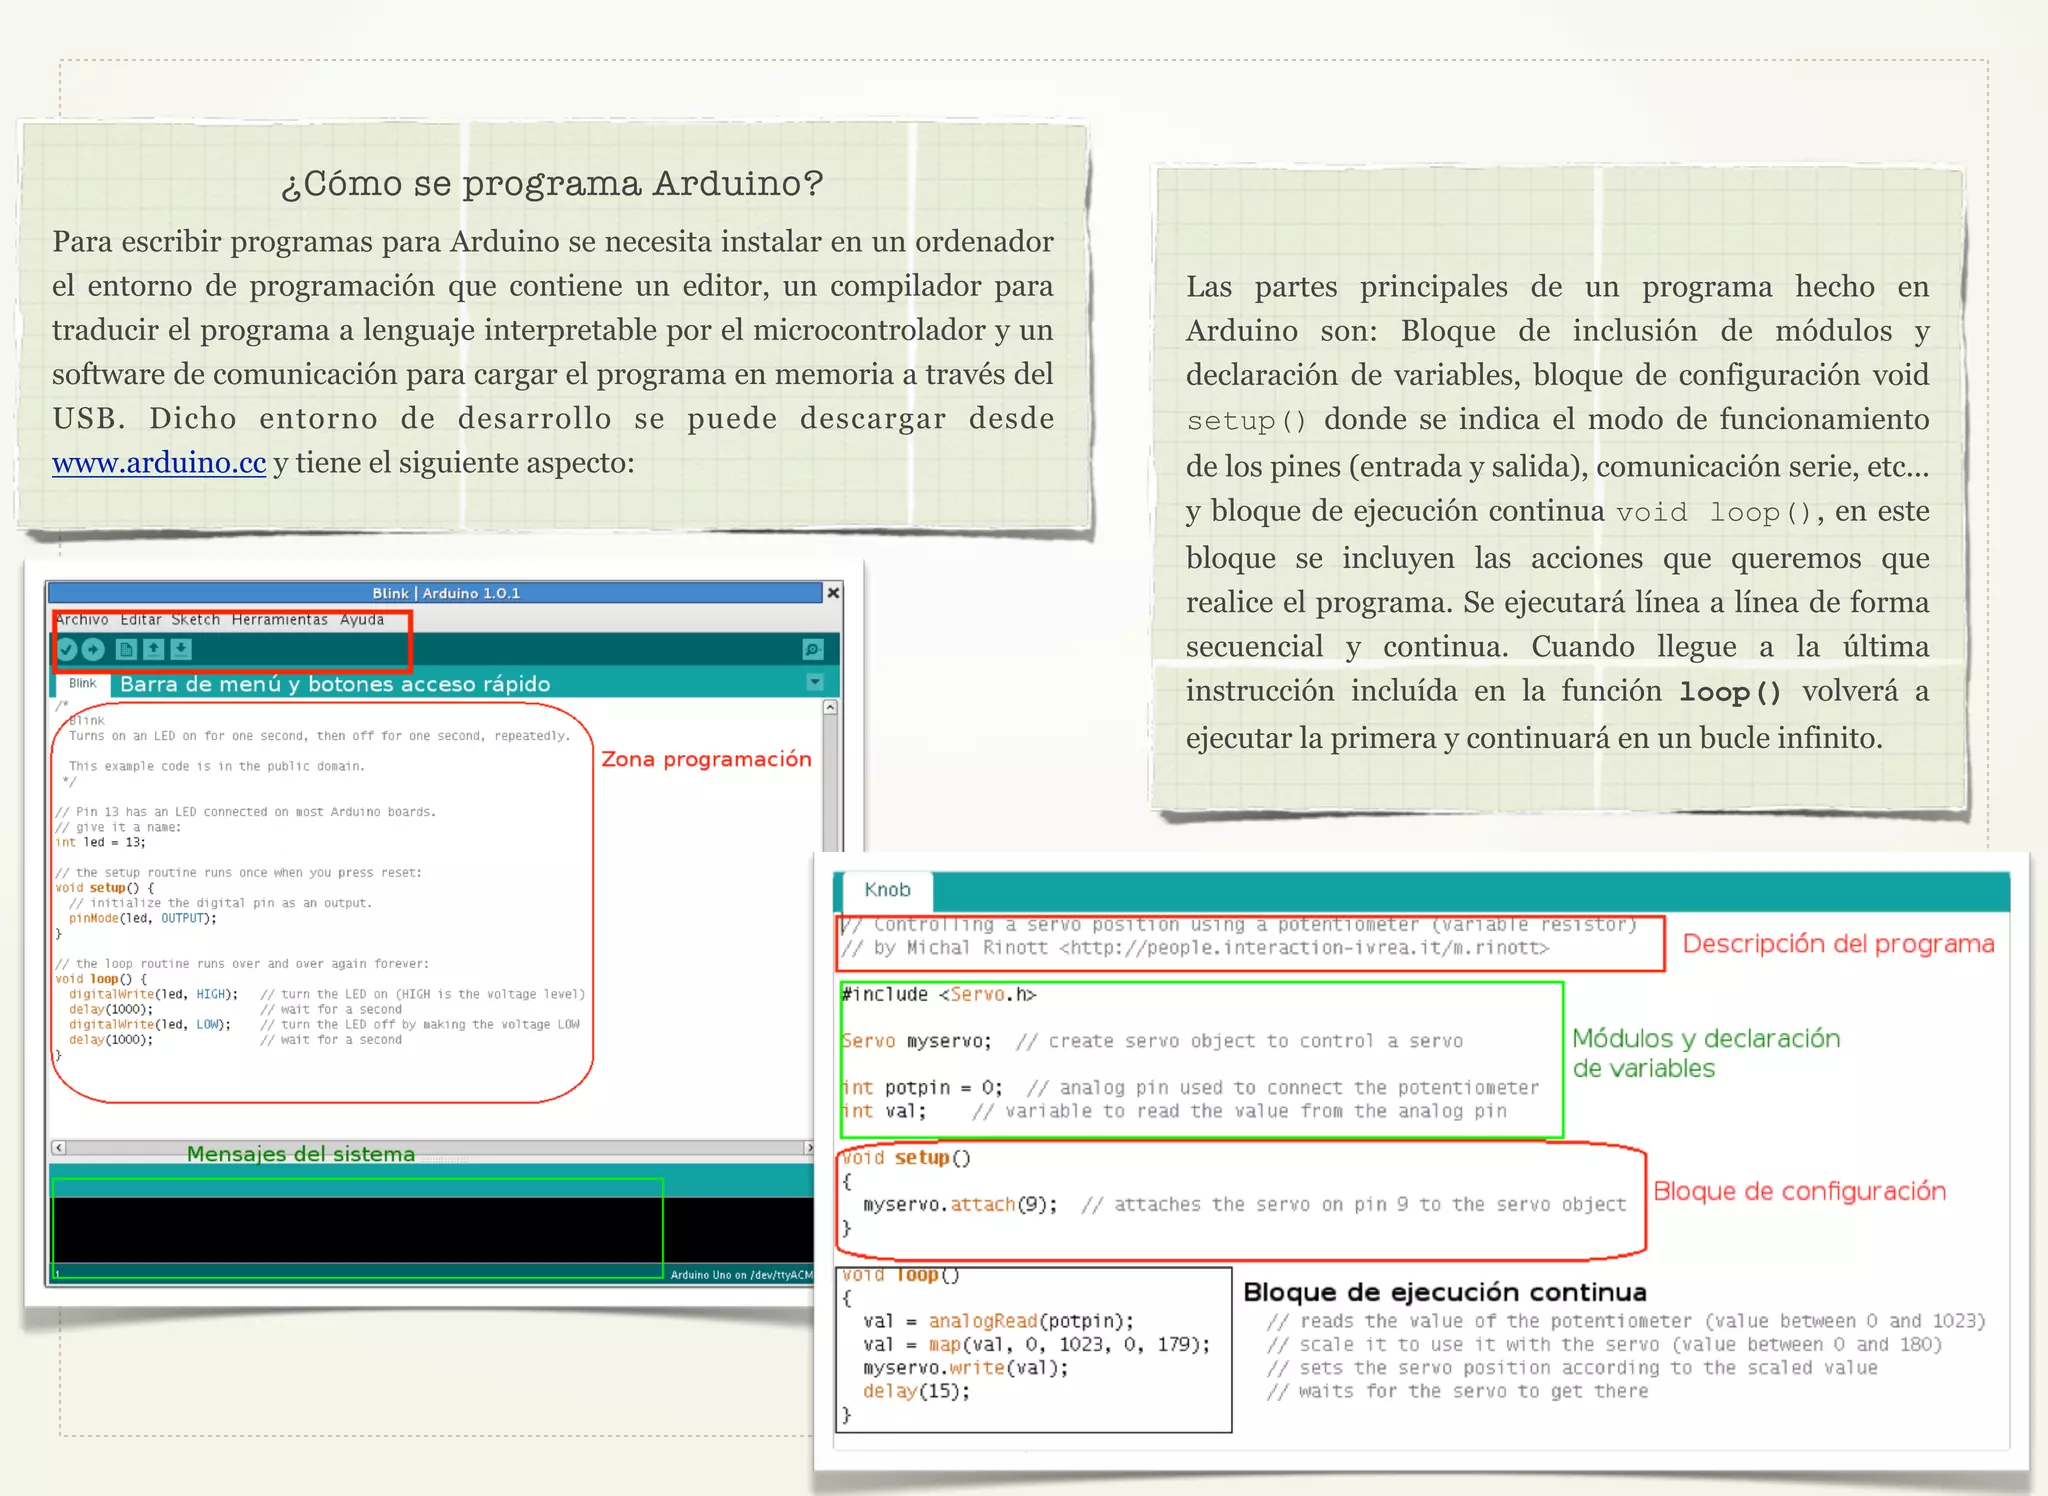Viewport: 2048px width, 1496px height.
Task: Open the Editar menu
Action: coord(141,620)
